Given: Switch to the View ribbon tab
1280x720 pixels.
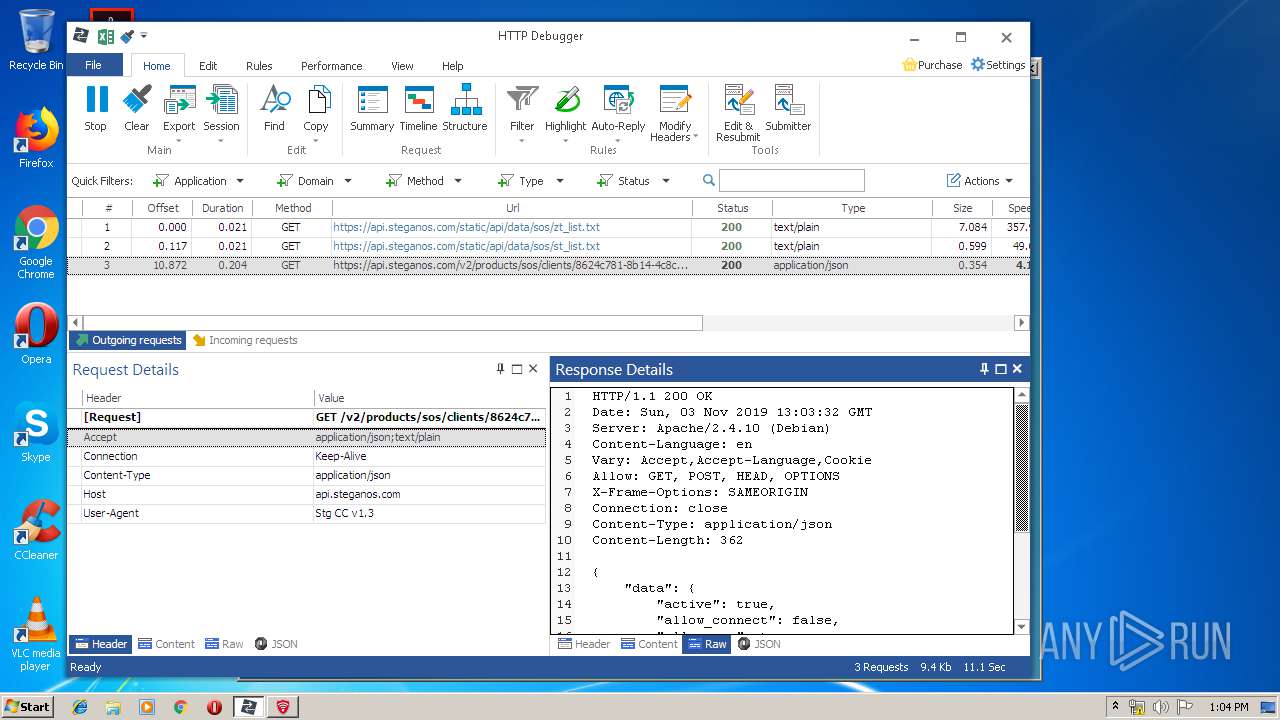Looking at the screenshot, I should click(x=402, y=66).
